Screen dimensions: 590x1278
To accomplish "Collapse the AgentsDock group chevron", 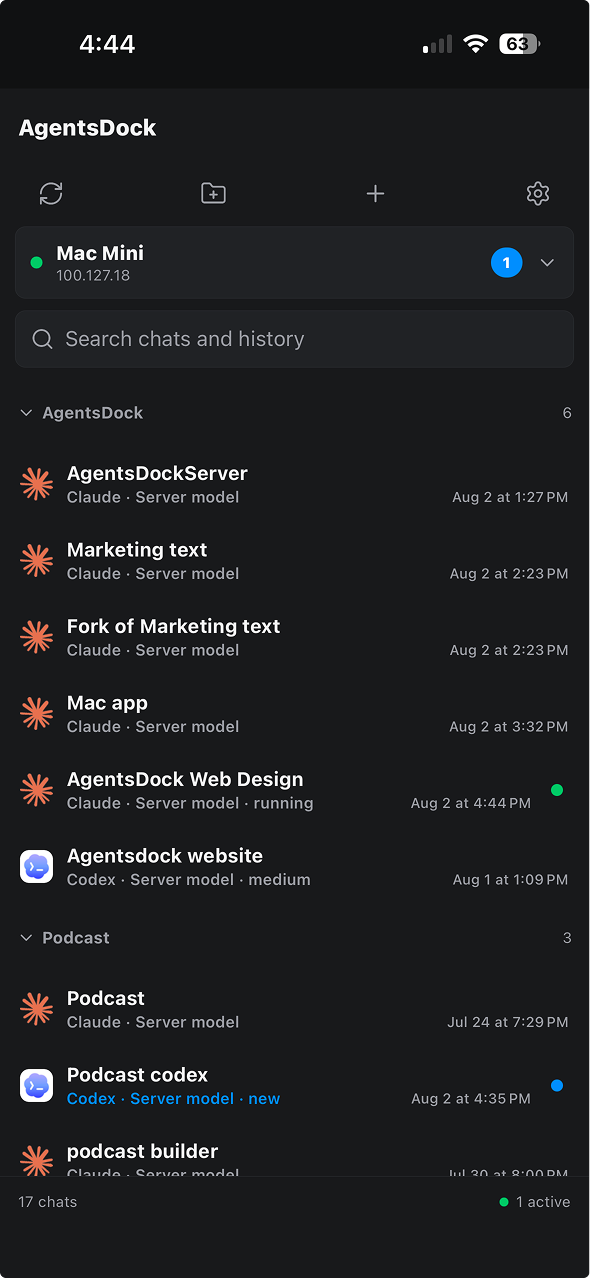I will tap(27, 413).
